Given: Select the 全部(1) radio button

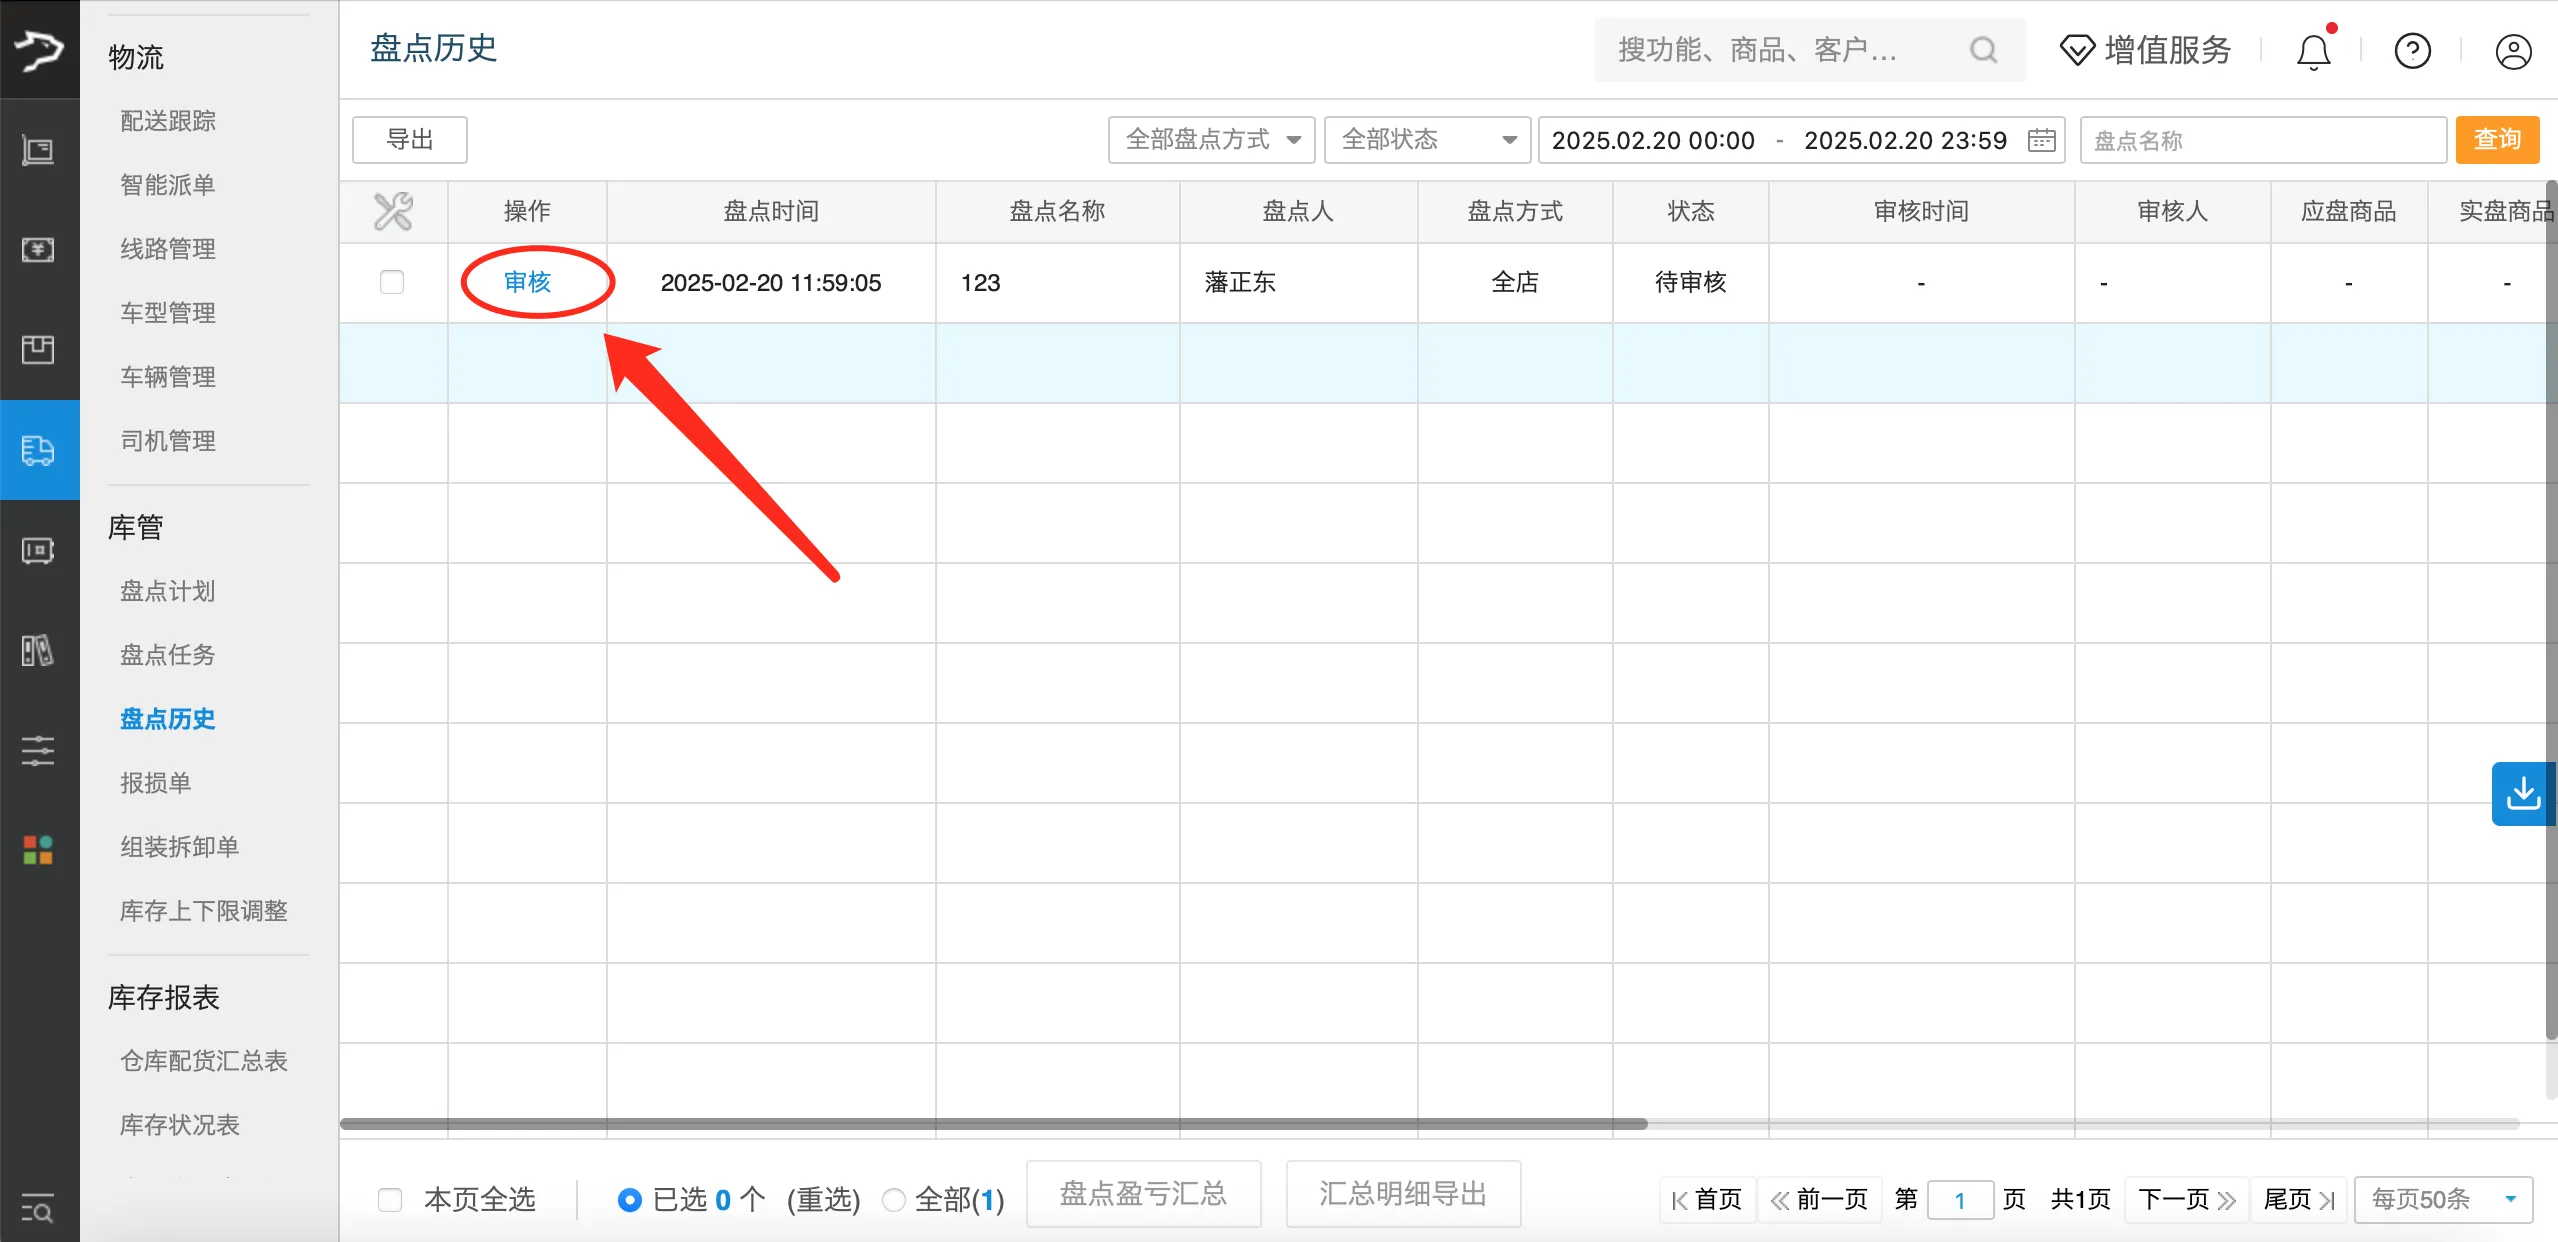Looking at the screenshot, I should click(x=893, y=1198).
